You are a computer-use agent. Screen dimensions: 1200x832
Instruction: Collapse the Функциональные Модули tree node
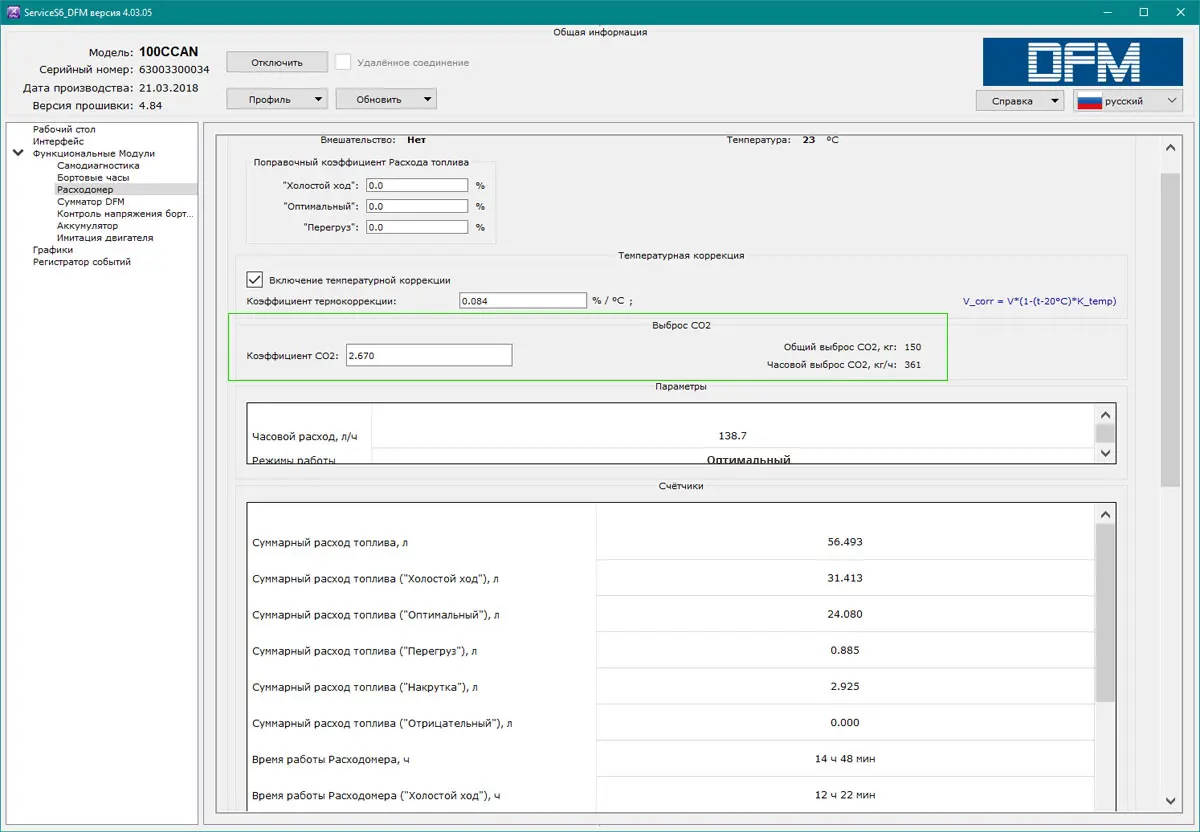[x=18, y=154]
